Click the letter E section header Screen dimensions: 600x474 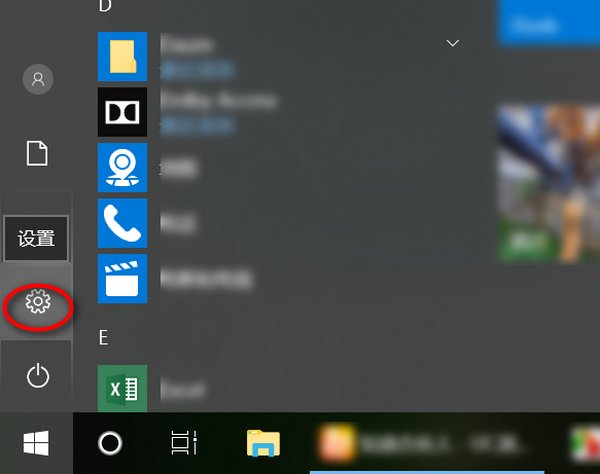(103, 337)
